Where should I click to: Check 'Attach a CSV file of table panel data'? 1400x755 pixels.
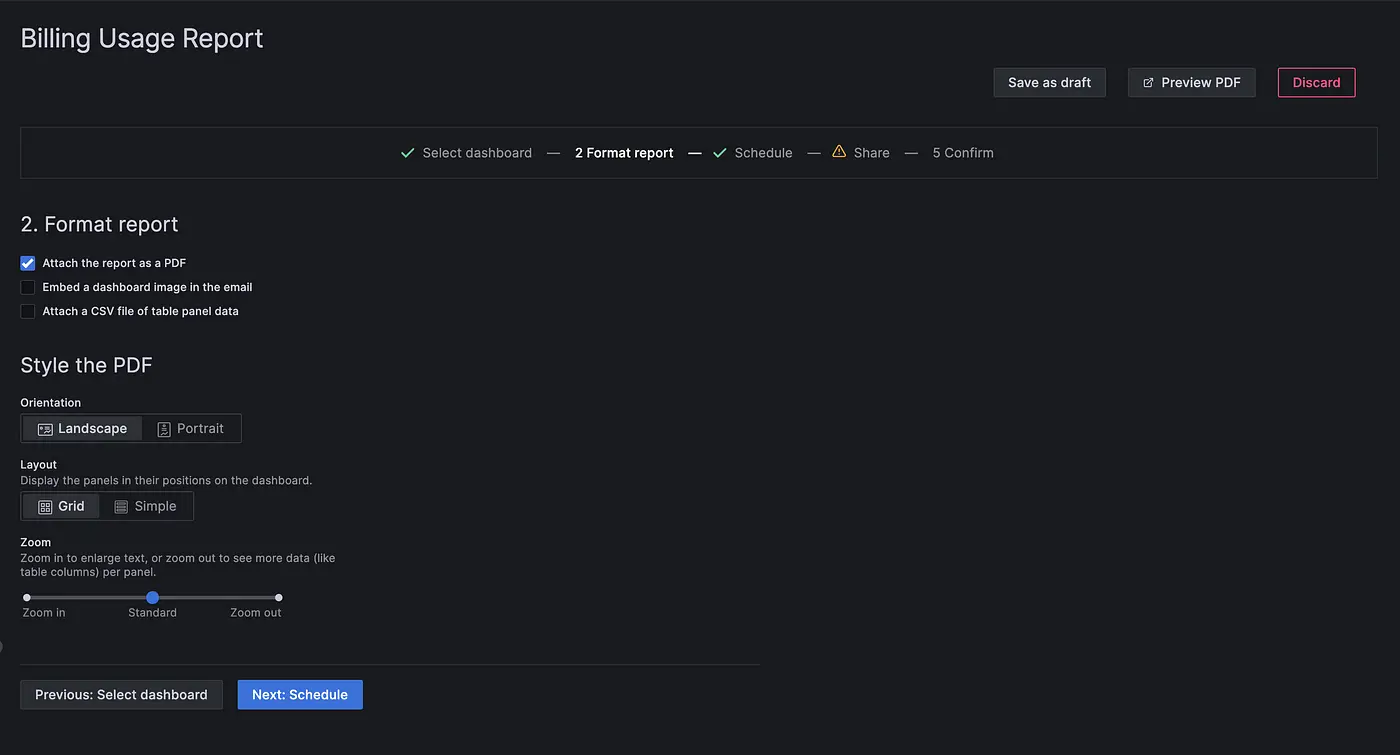tap(27, 311)
